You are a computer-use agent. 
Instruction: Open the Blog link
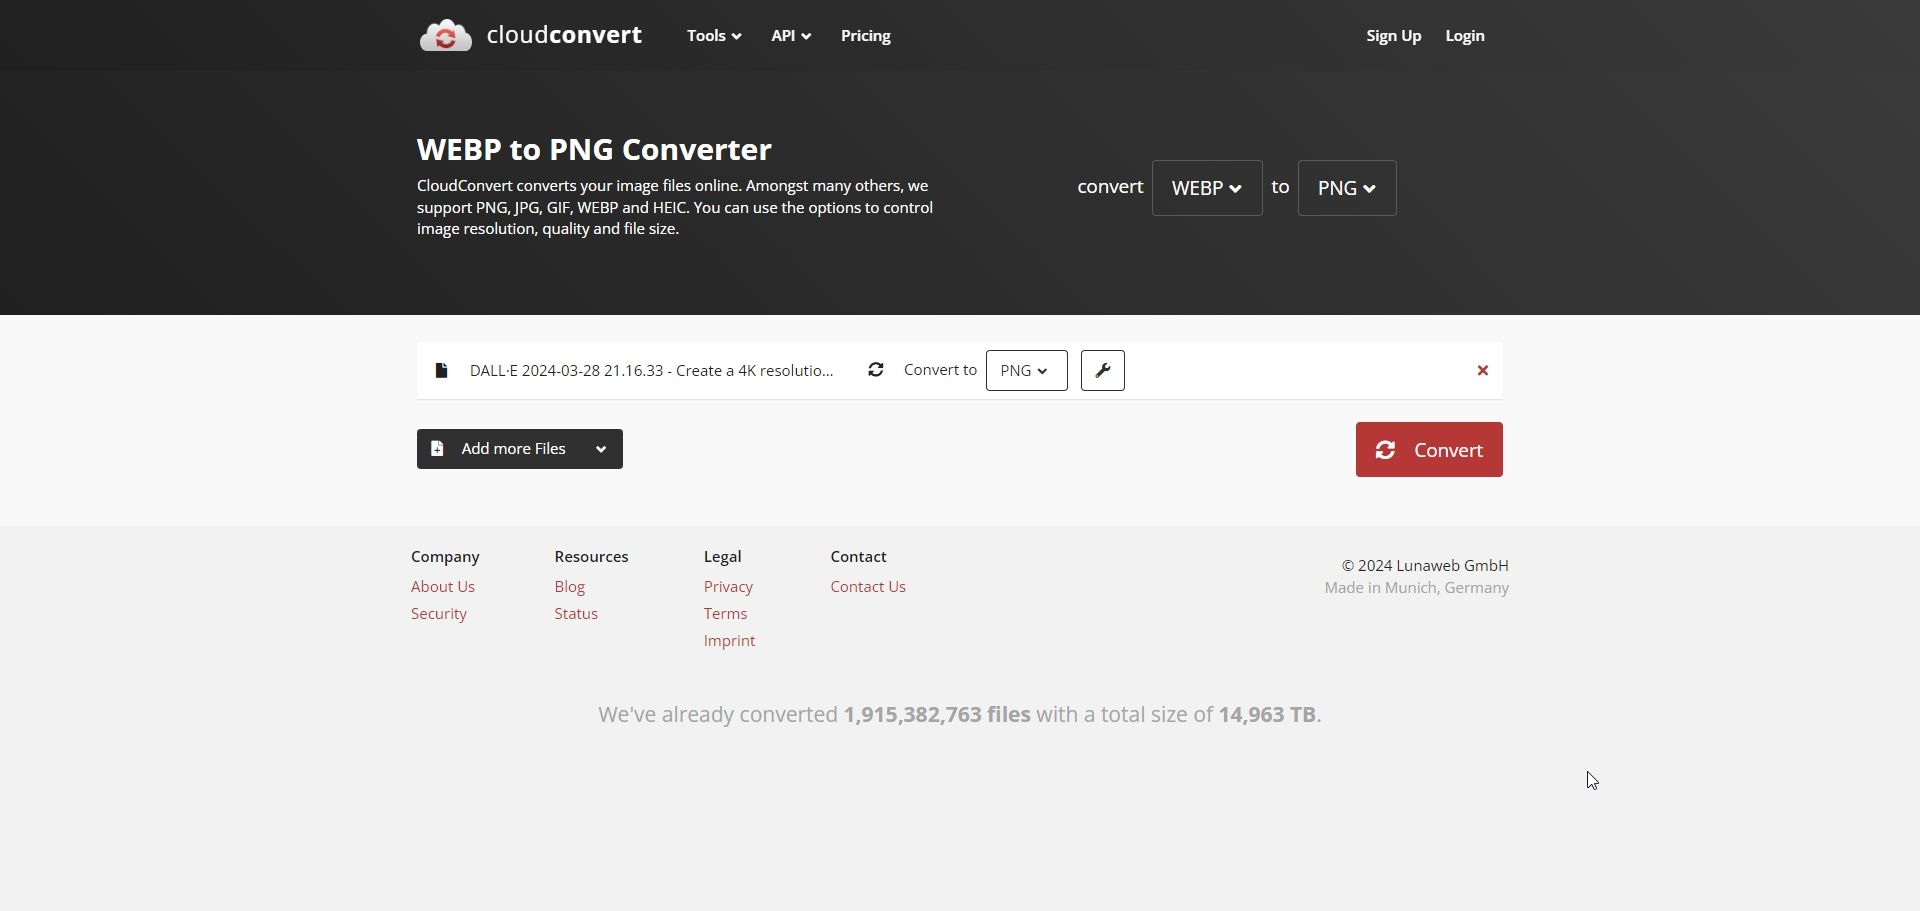570,587
